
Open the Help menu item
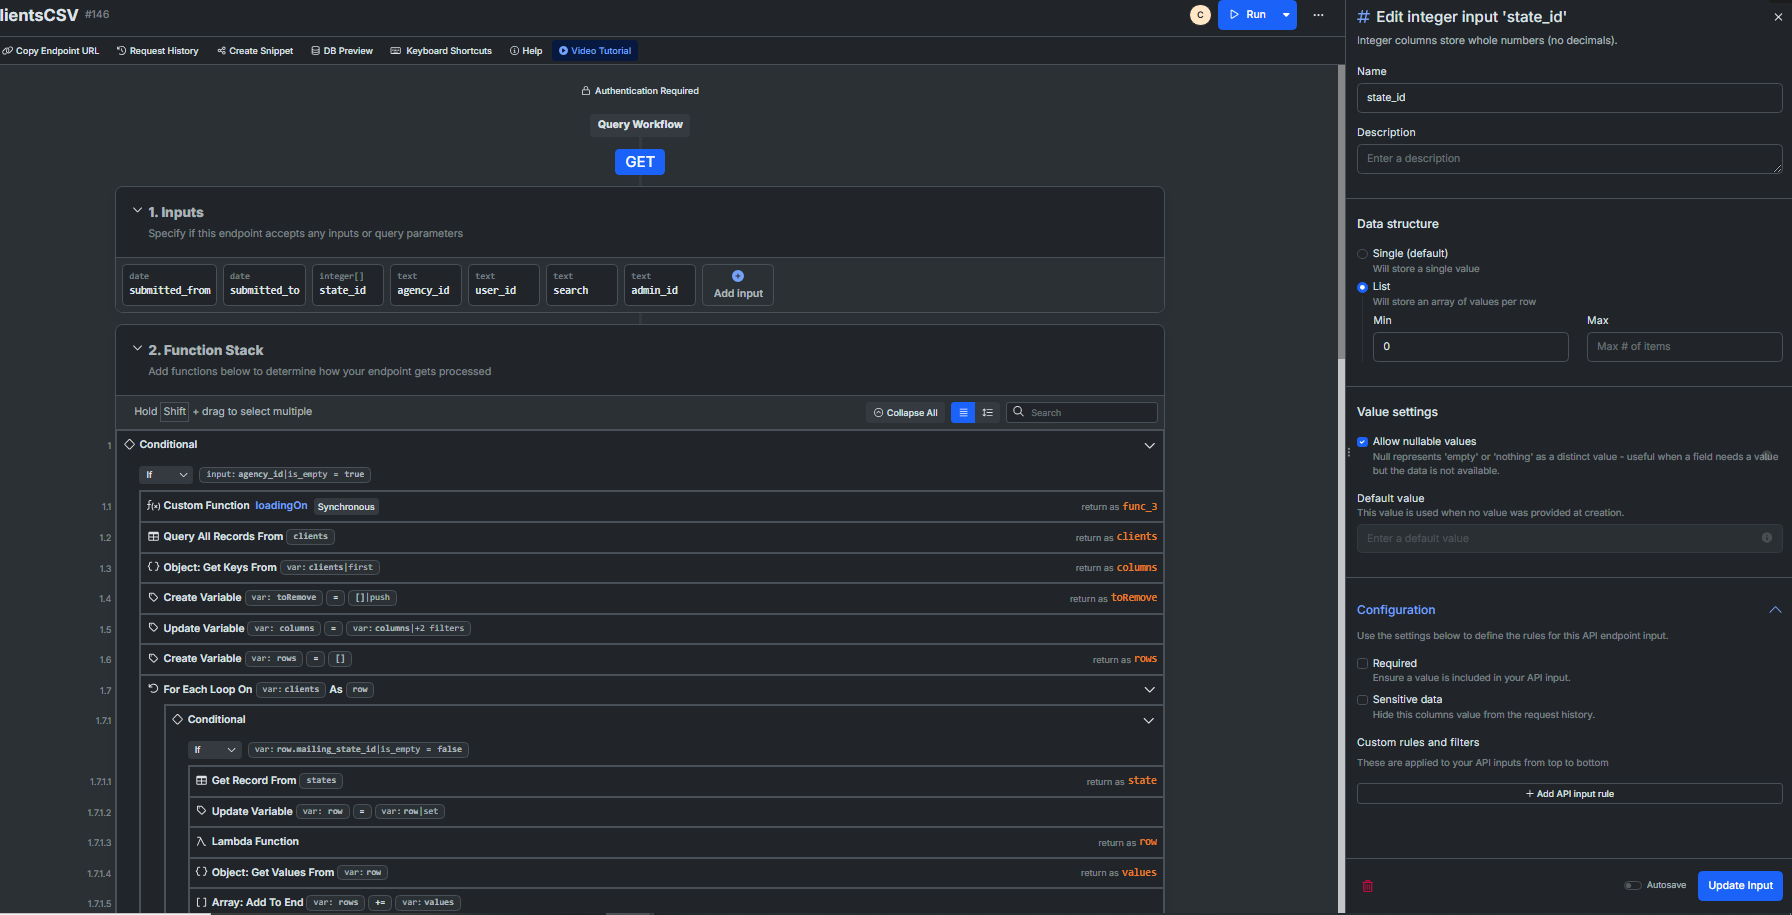[x=526, y=51]
